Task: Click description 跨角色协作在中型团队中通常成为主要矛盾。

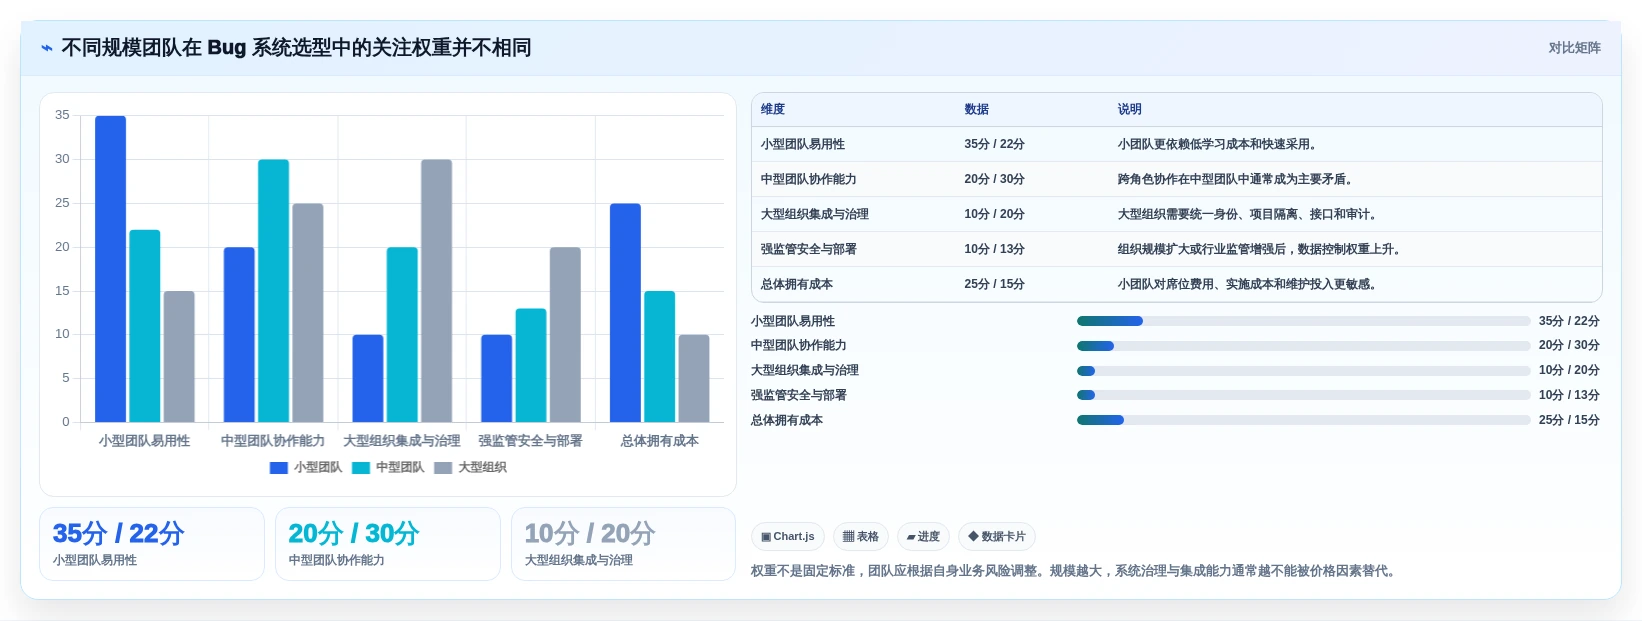Action: pos(1237,180)
